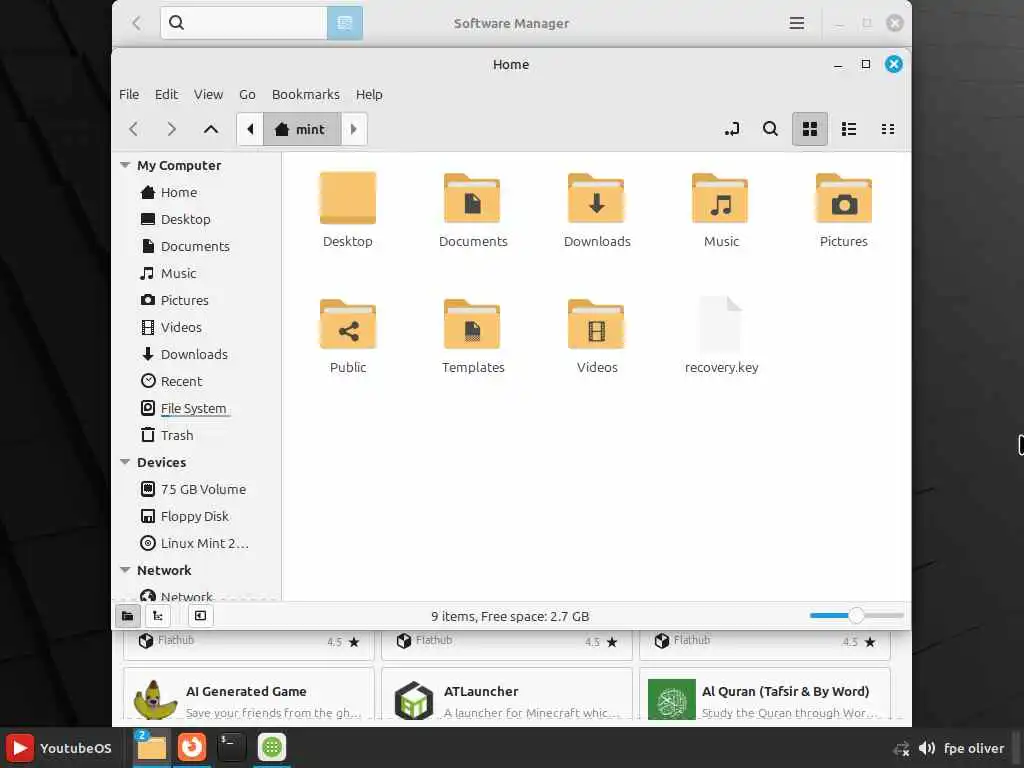Adjust the icon zoom slider
1024x768 pixels.
tap(856, 615)
